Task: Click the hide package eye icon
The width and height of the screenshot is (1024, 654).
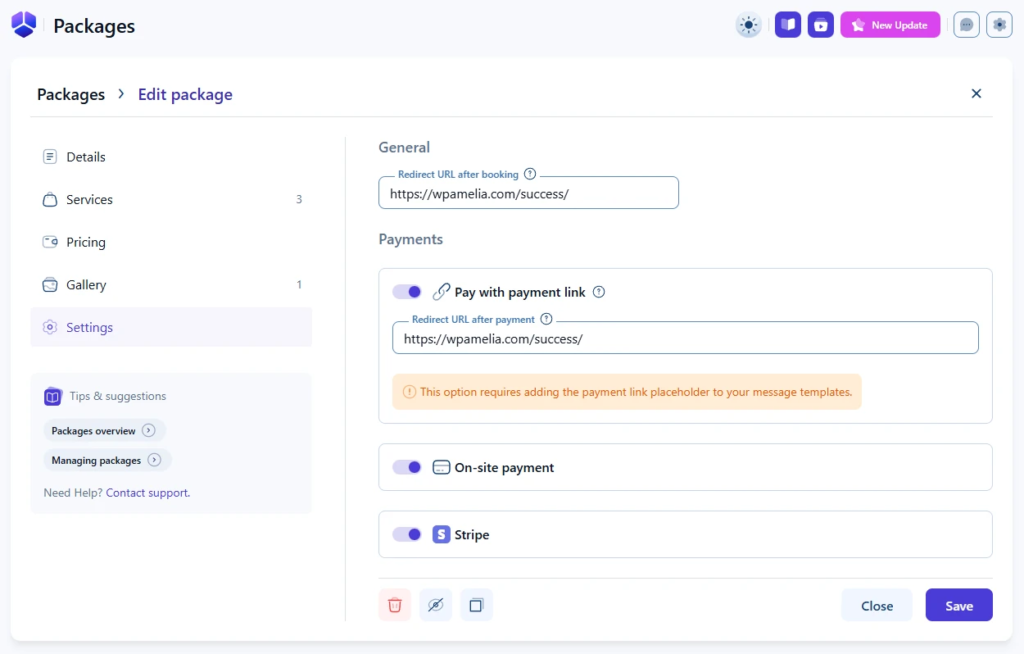Action: coord(435,605)
